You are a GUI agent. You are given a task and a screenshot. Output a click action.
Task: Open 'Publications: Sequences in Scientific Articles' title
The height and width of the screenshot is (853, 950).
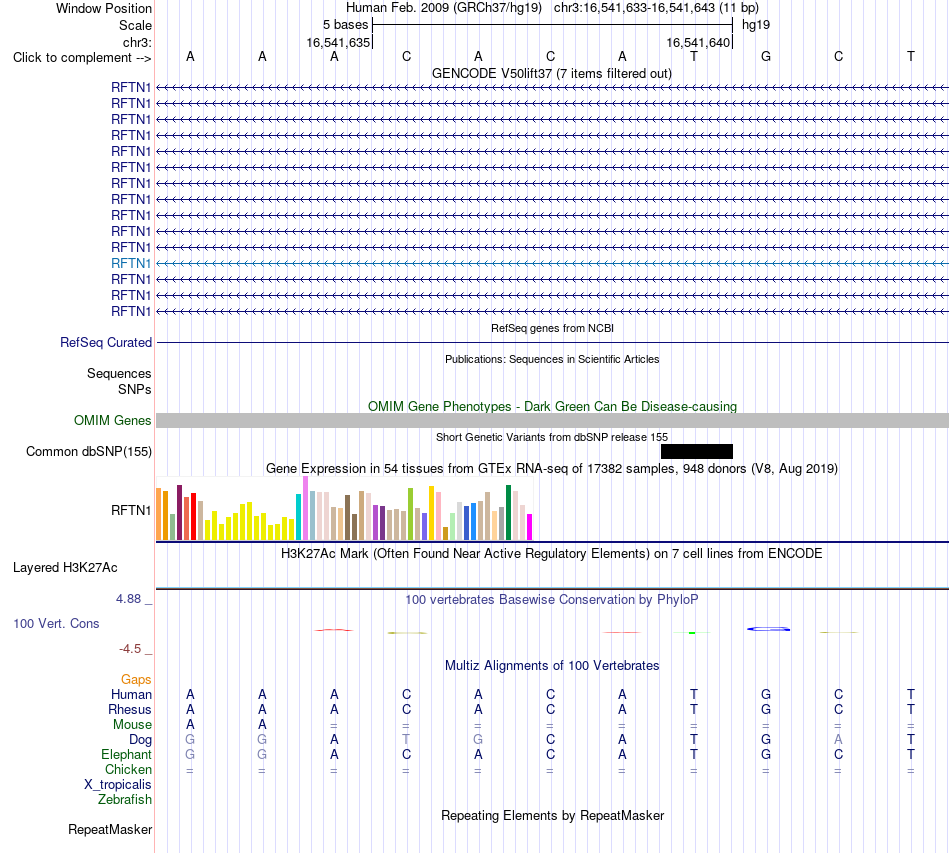552,359
